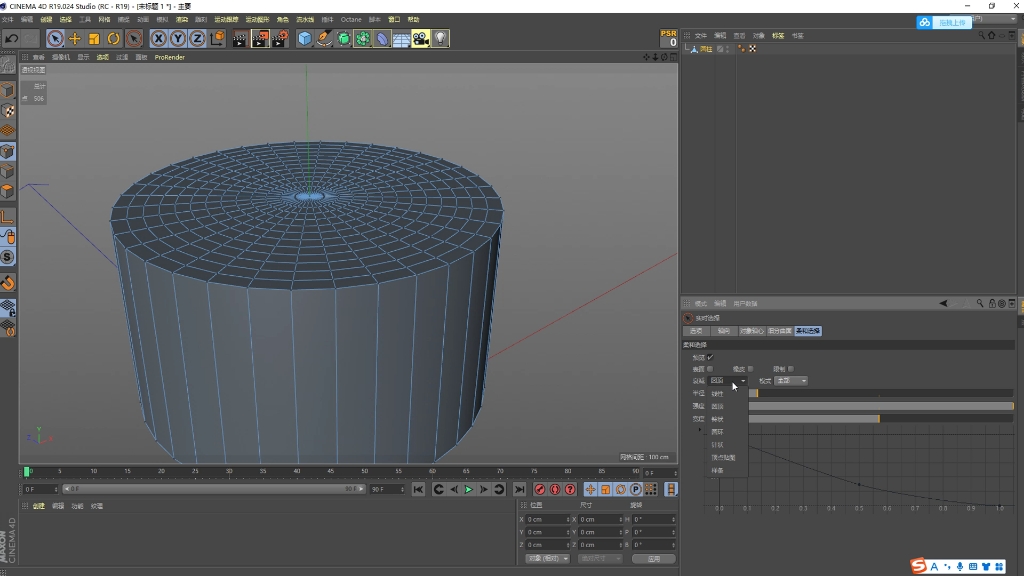Open the Octane menu in menu bar
1024x576 pixels.
(x=351, y=19)
